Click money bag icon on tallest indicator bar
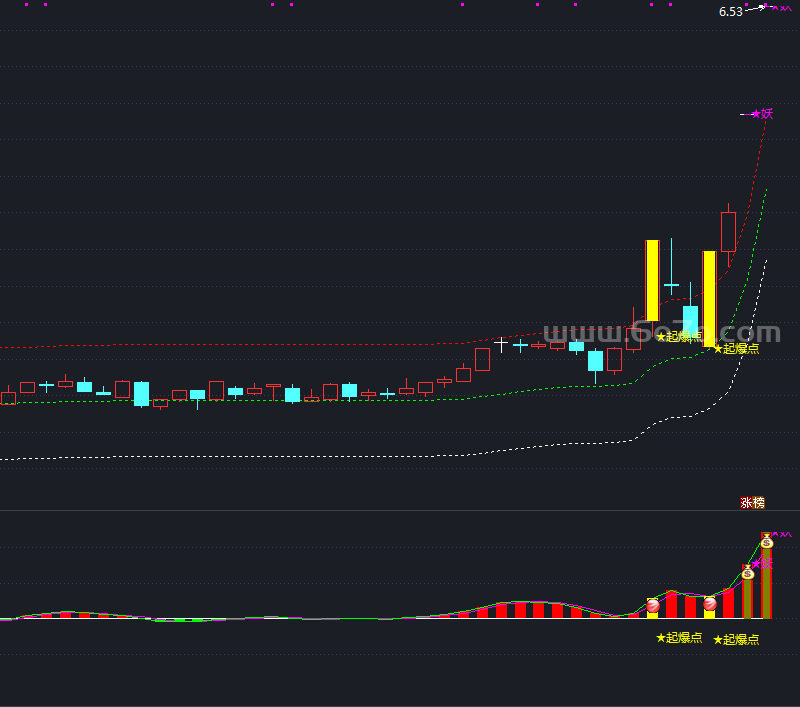 766,541
